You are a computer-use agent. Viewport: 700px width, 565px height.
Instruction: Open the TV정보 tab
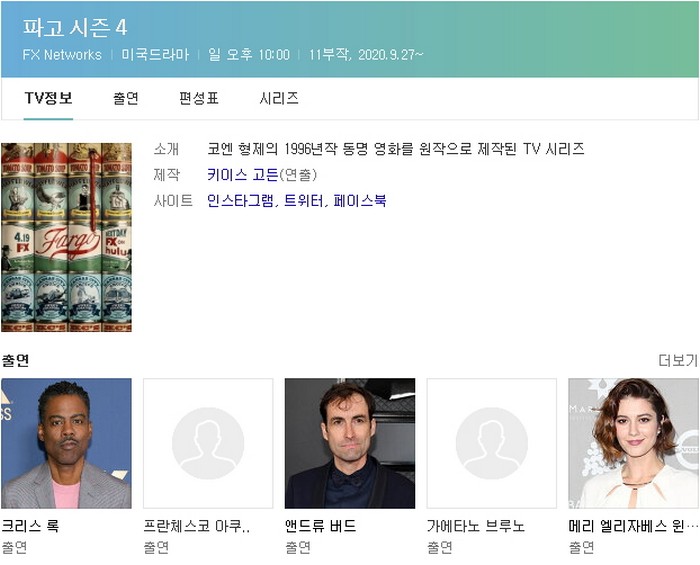[48, 98]
